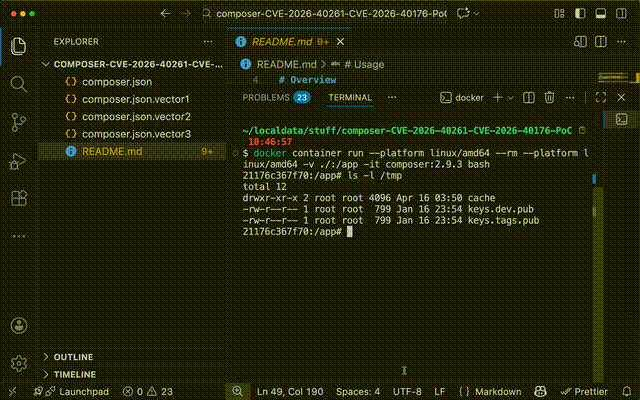Open notifications bell in status bar
Screen dimensions: 640x400
tap(626, 391)
